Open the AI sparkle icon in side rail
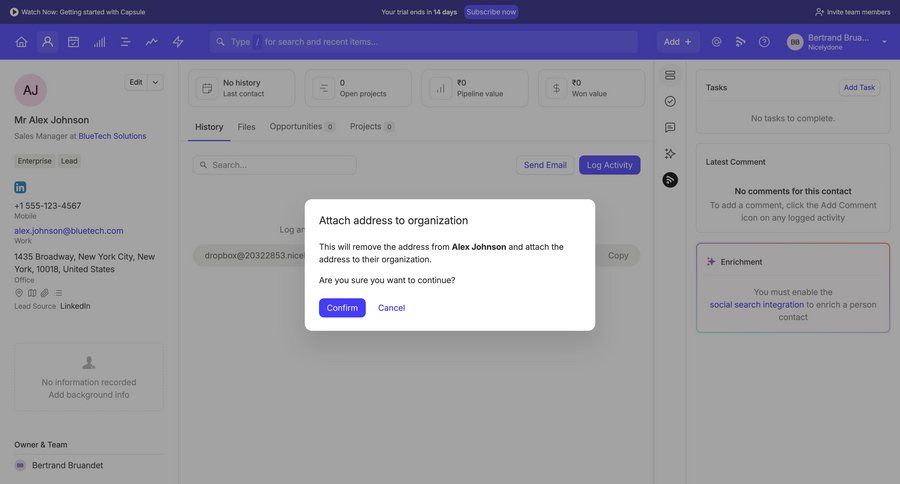 pos(670,154)
